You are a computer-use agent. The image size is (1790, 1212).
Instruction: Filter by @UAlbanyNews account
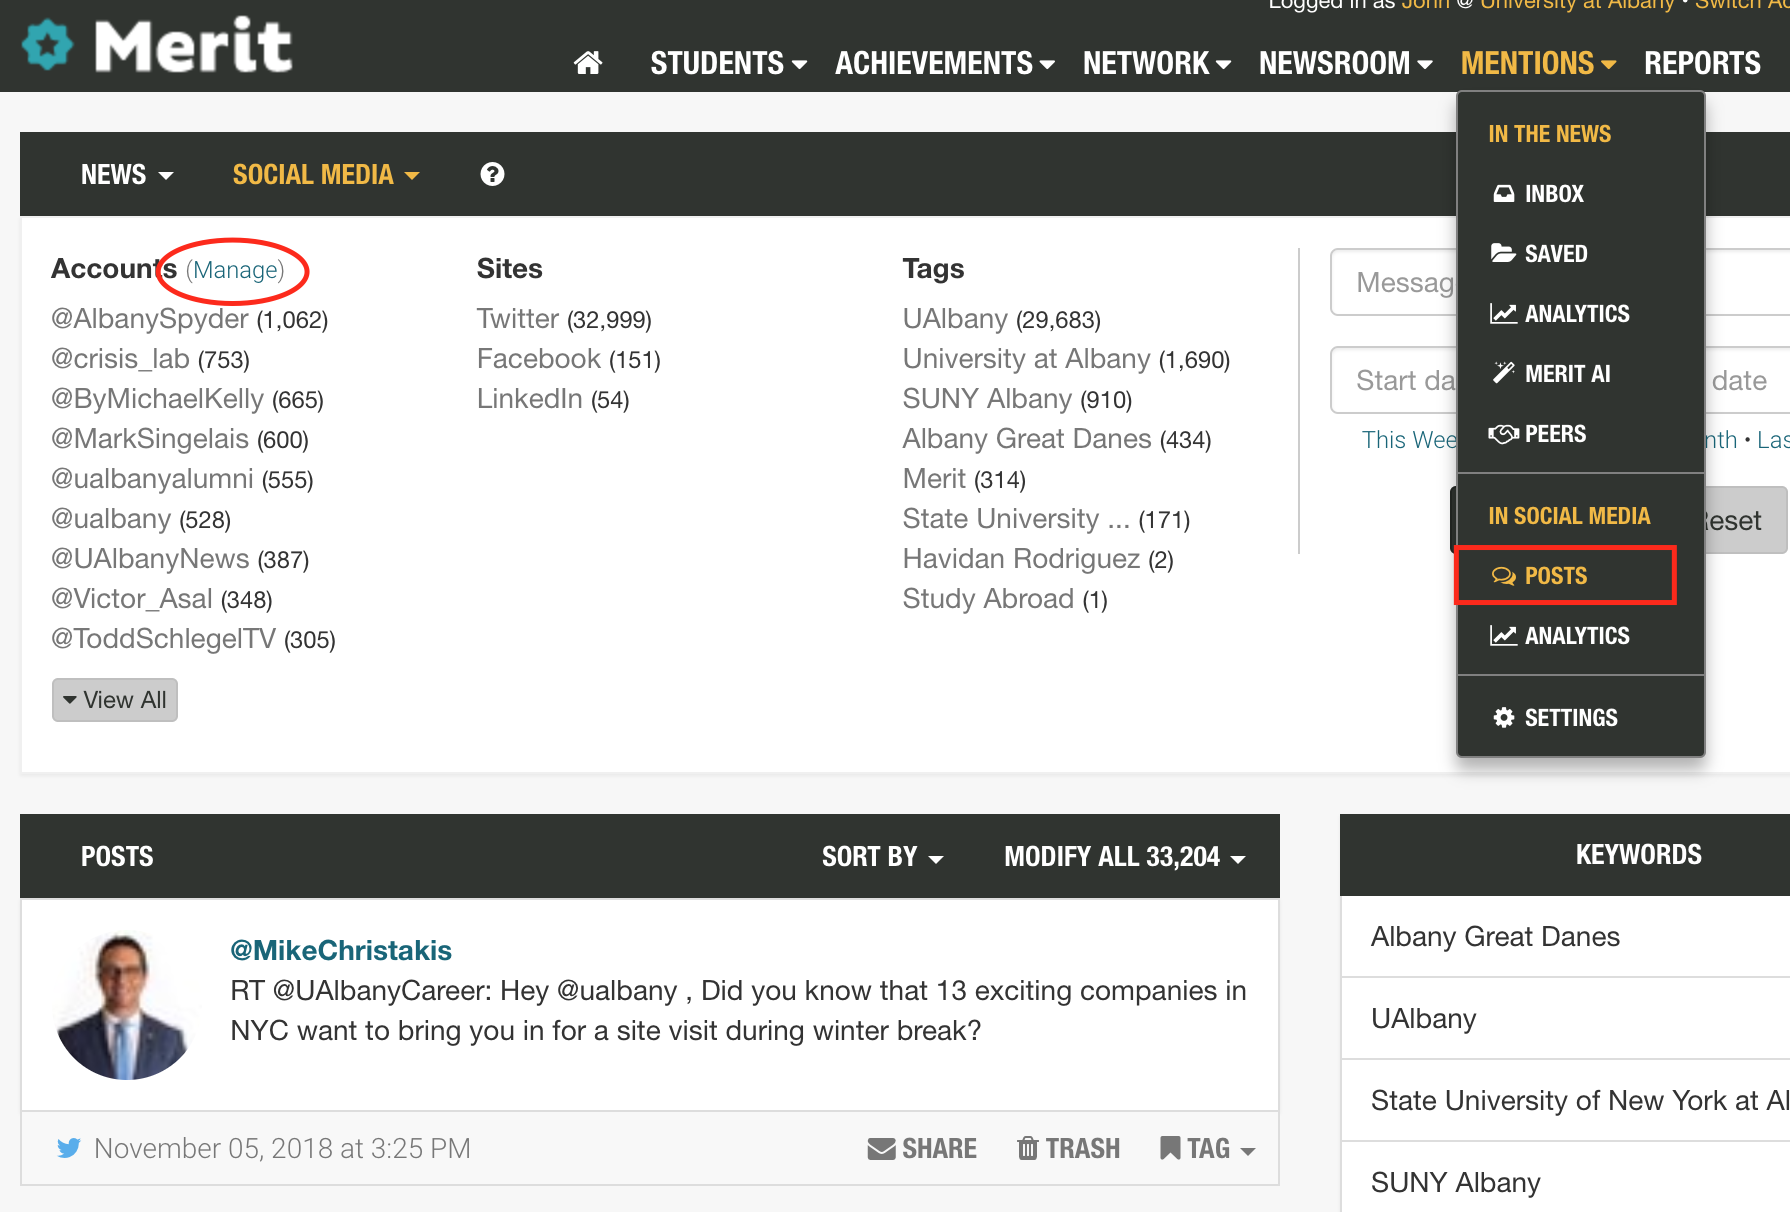click(x=150, y=559)
